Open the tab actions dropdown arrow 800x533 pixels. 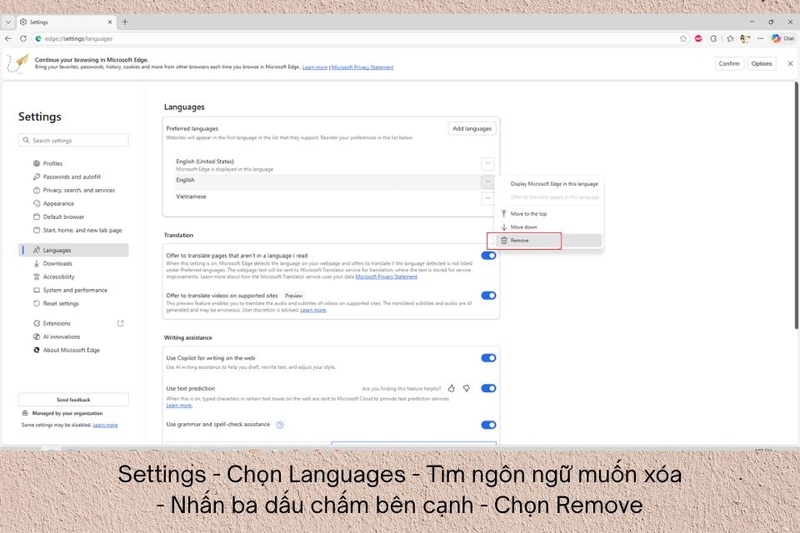pyautogui.click(x=8, y=22)
